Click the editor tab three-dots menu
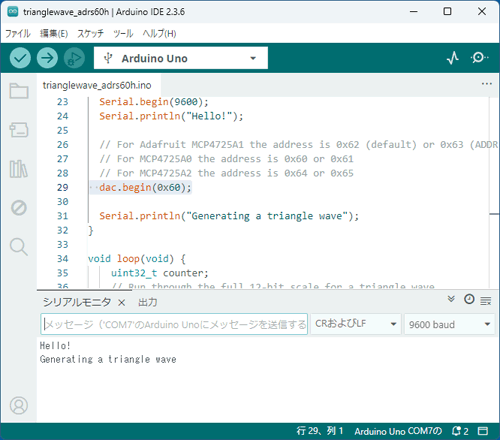 tap(487, 84)
